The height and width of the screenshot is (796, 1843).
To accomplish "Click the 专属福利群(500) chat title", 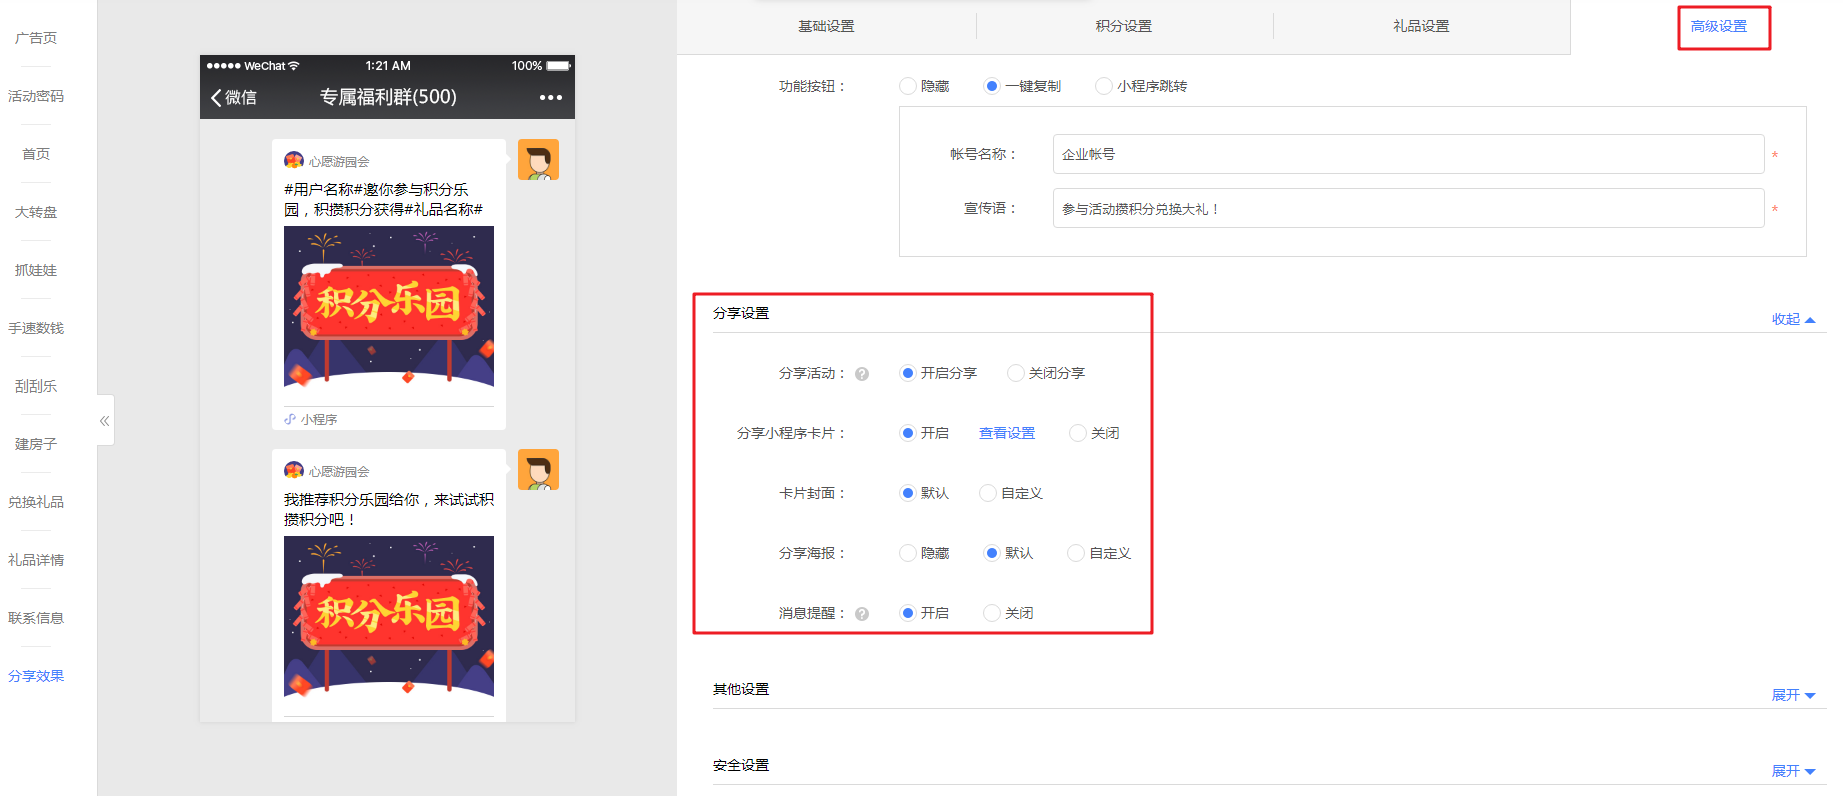I will pyautogui.click(x=388, y=97).
